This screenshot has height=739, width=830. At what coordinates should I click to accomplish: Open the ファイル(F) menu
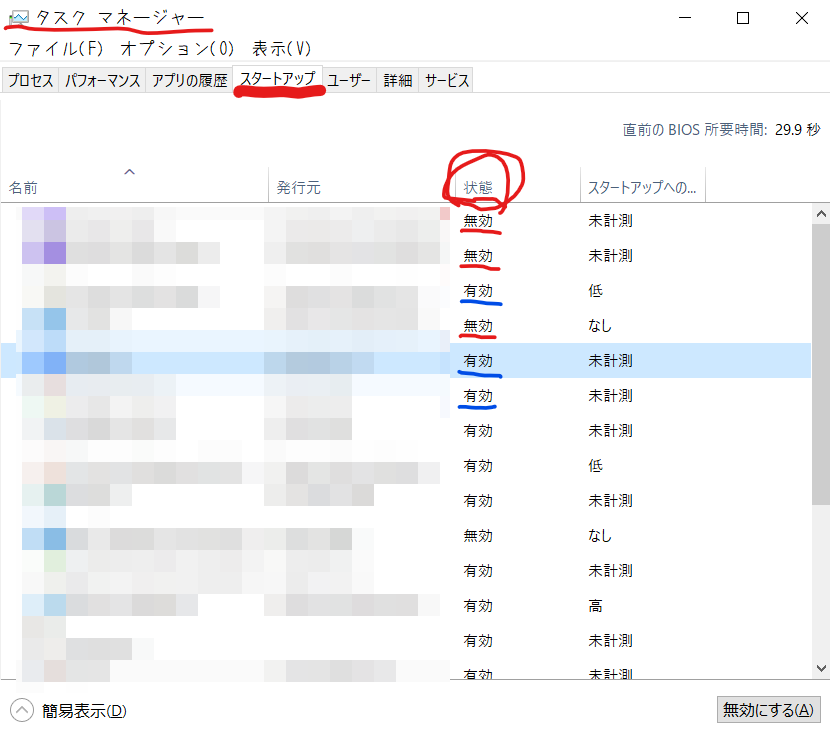pyautogui.click(x=56, y=49)
